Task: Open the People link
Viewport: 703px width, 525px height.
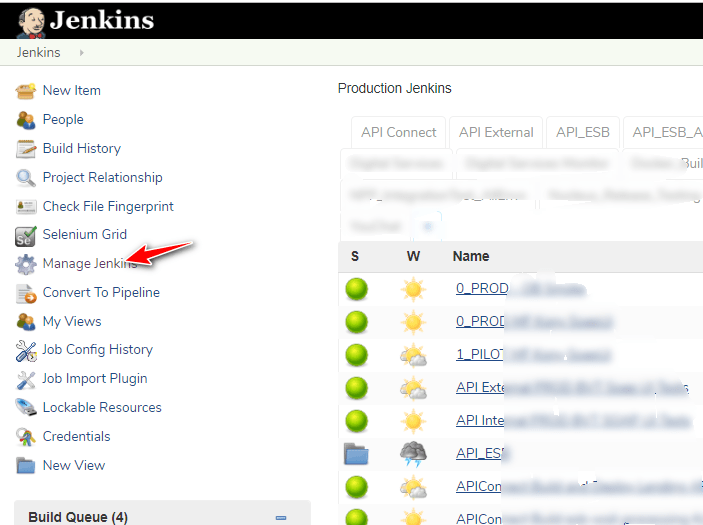Action: pyautogui.click(x=63, y=120)
